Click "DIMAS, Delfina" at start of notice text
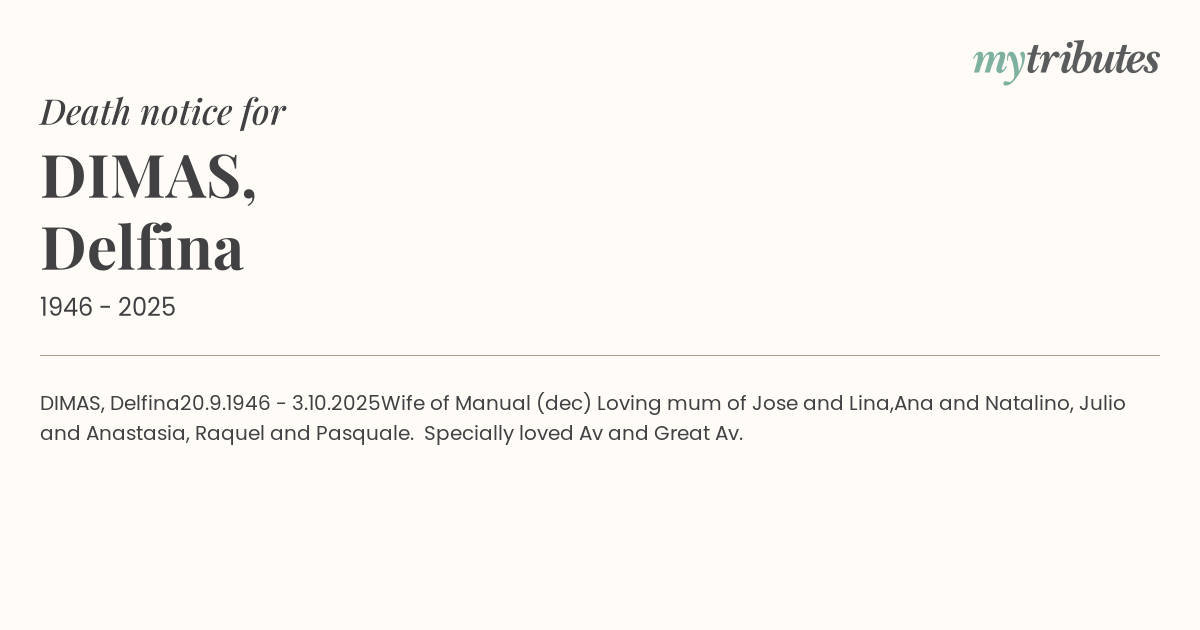 (109, 403)
